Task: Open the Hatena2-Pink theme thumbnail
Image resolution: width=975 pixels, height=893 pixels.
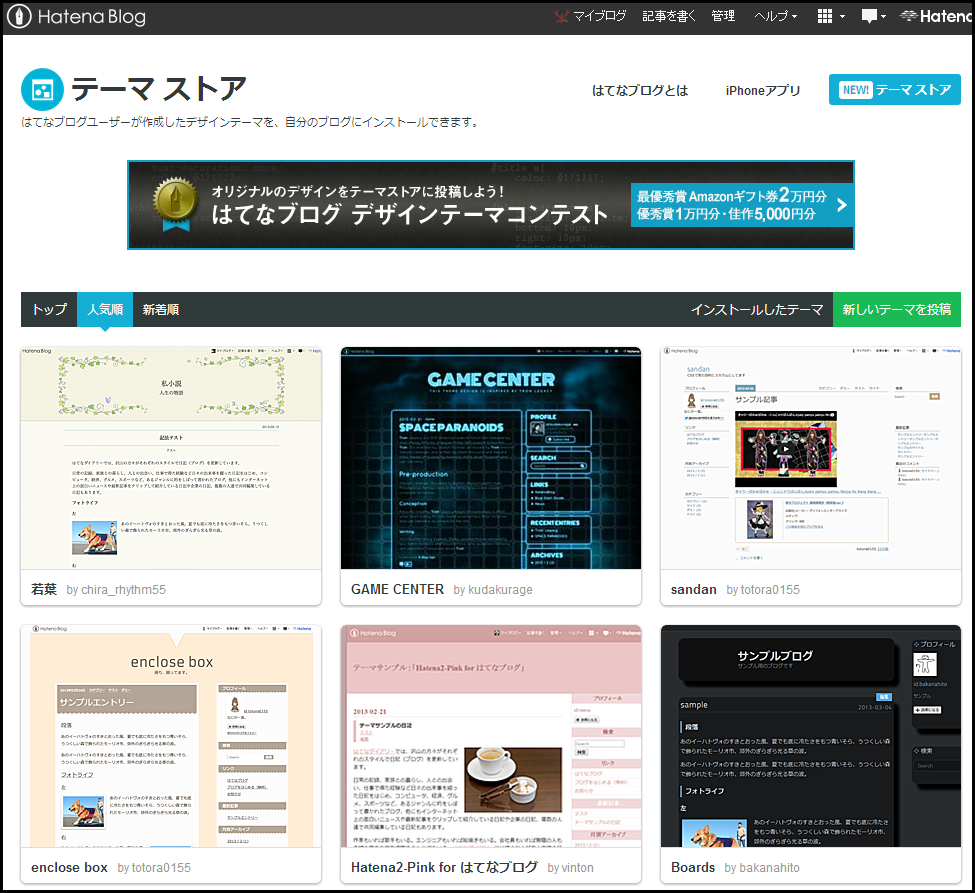Action: tap(491, 736)
